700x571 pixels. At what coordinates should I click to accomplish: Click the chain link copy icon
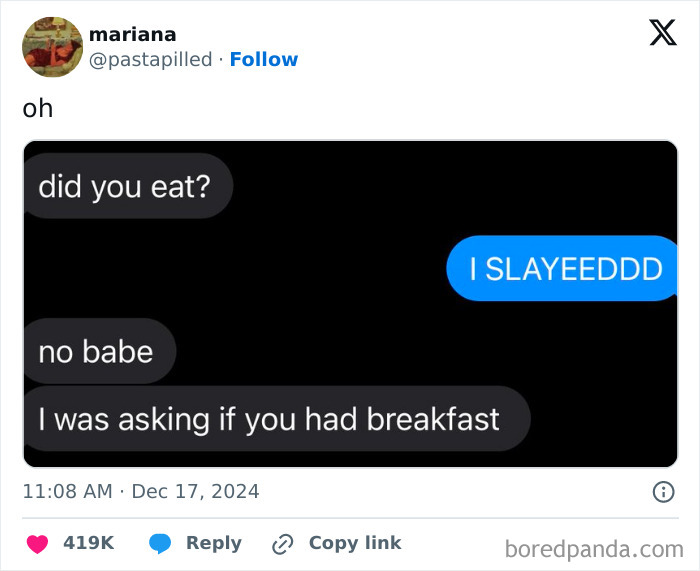point(283,544)
